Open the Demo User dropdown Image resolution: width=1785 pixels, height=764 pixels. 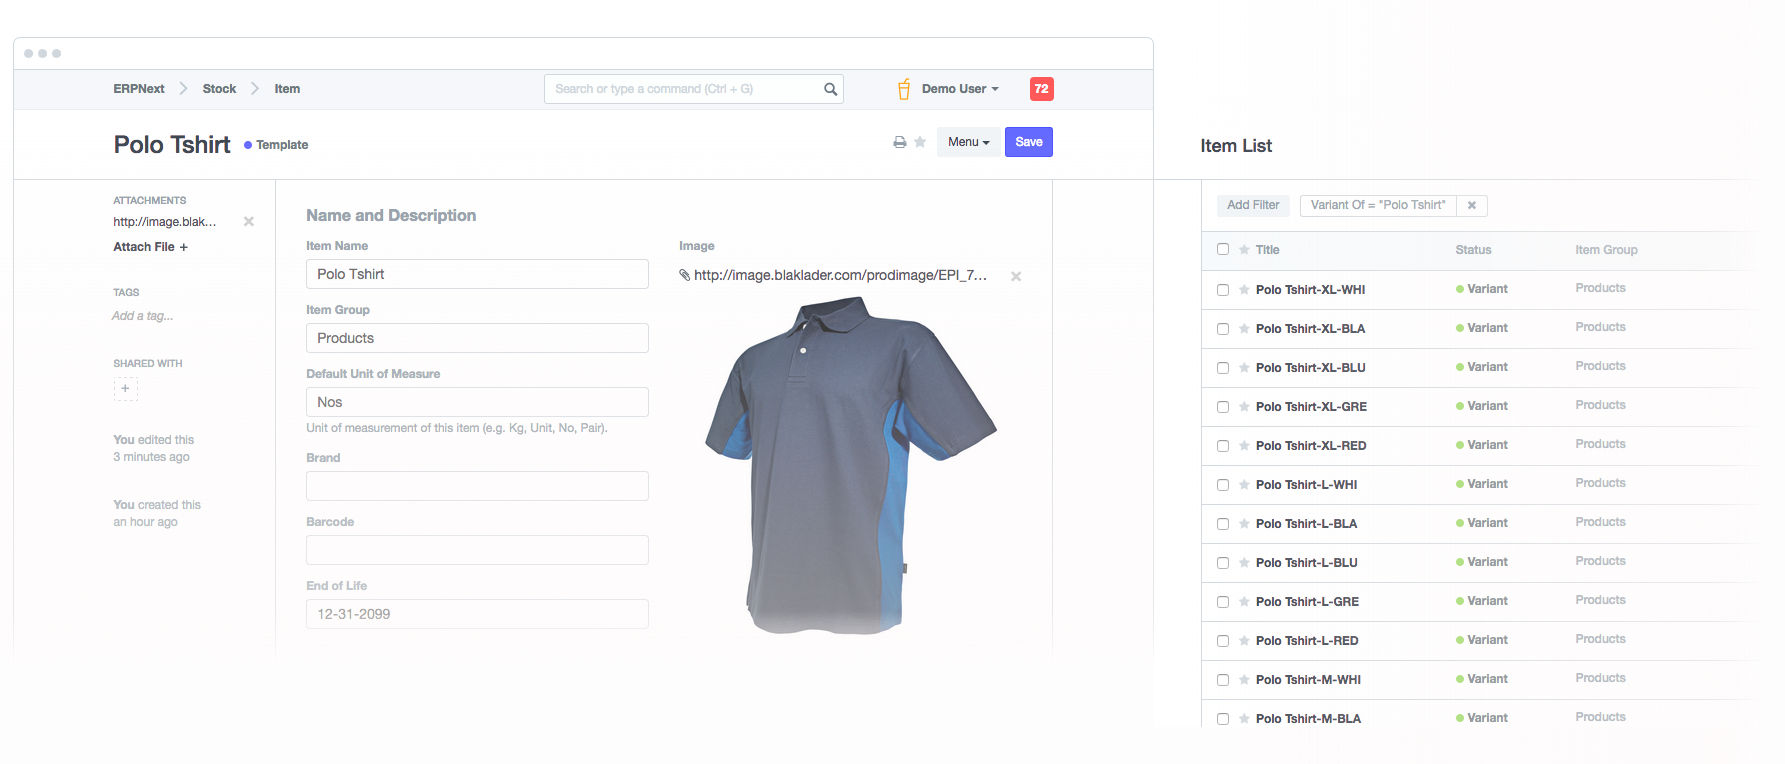tap(960, 89)
